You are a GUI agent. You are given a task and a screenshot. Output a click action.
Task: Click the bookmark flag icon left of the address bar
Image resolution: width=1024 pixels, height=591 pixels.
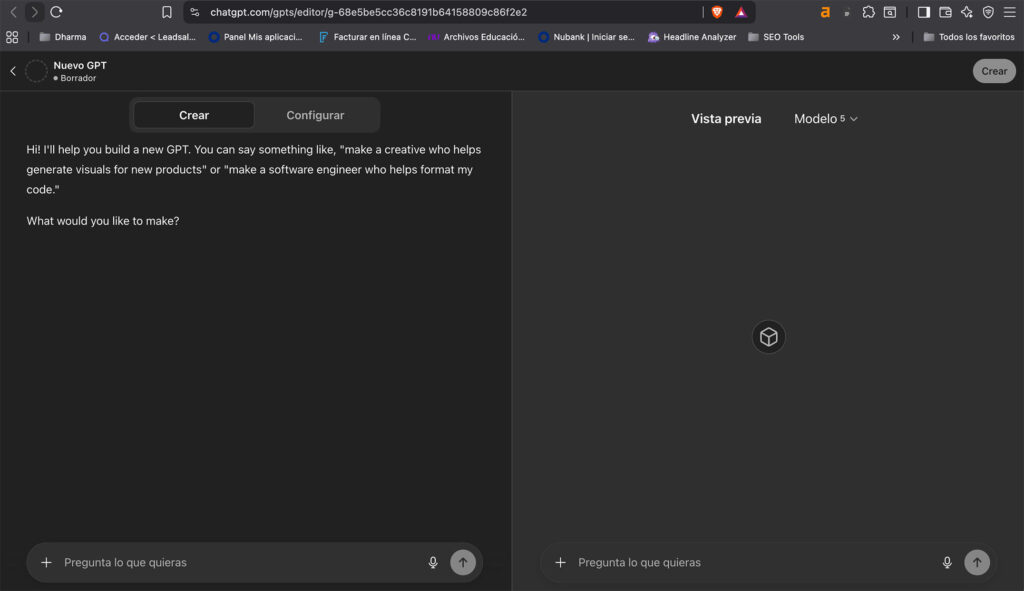(x=167, y=14)
